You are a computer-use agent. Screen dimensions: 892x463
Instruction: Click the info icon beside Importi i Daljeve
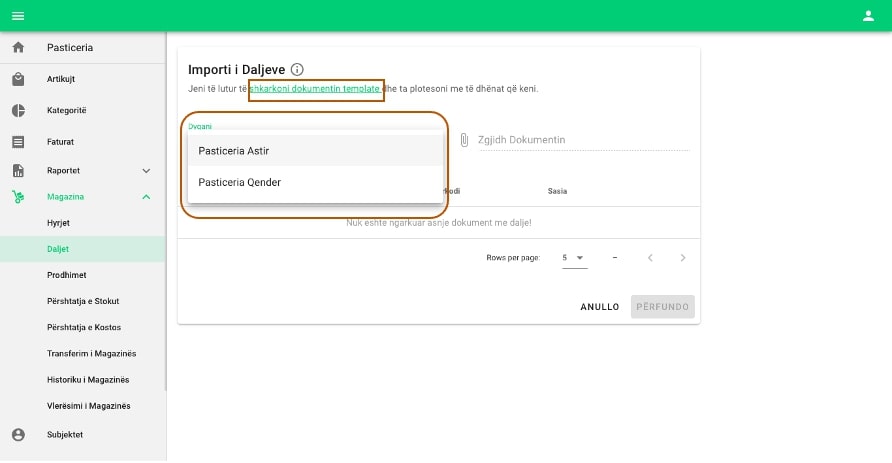tap(297, 70)
